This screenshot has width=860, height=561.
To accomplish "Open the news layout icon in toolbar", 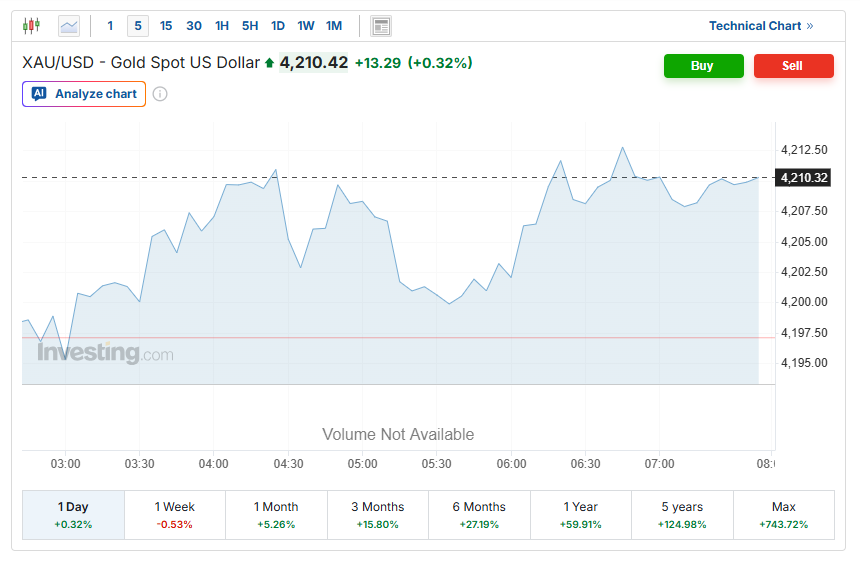I will [x=380, y=26].
